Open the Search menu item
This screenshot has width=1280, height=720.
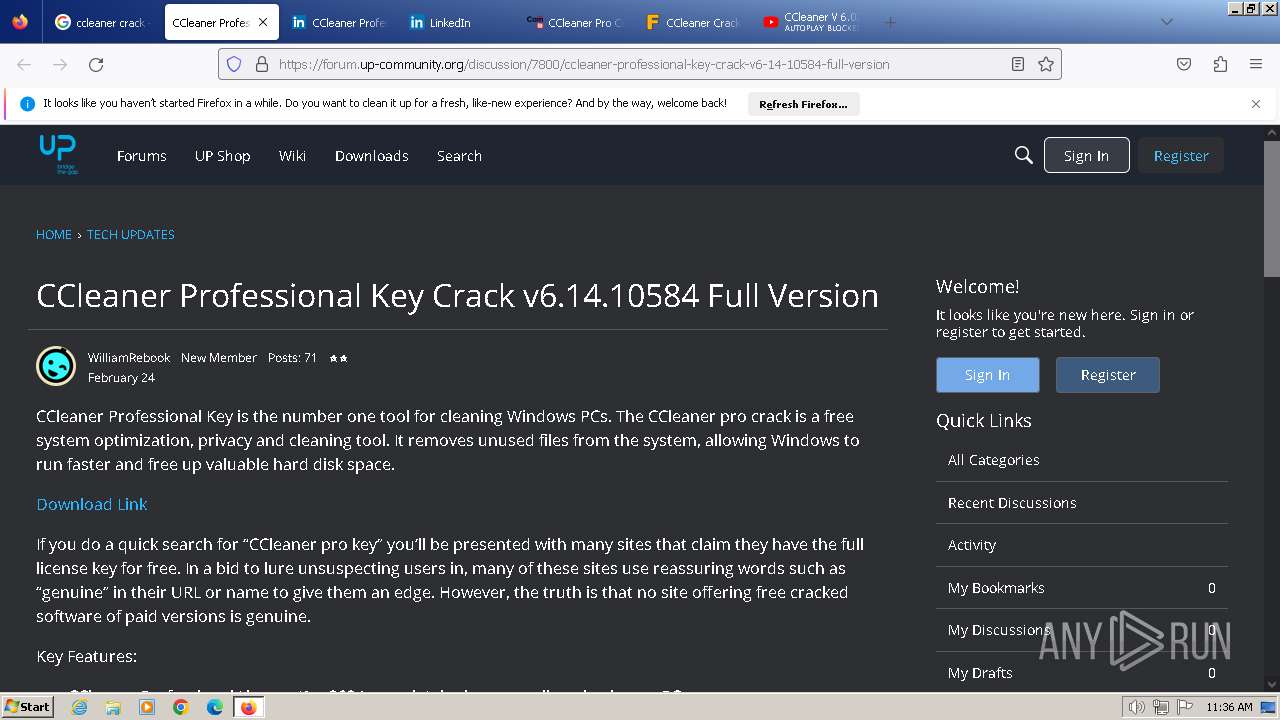pos(459,156)
